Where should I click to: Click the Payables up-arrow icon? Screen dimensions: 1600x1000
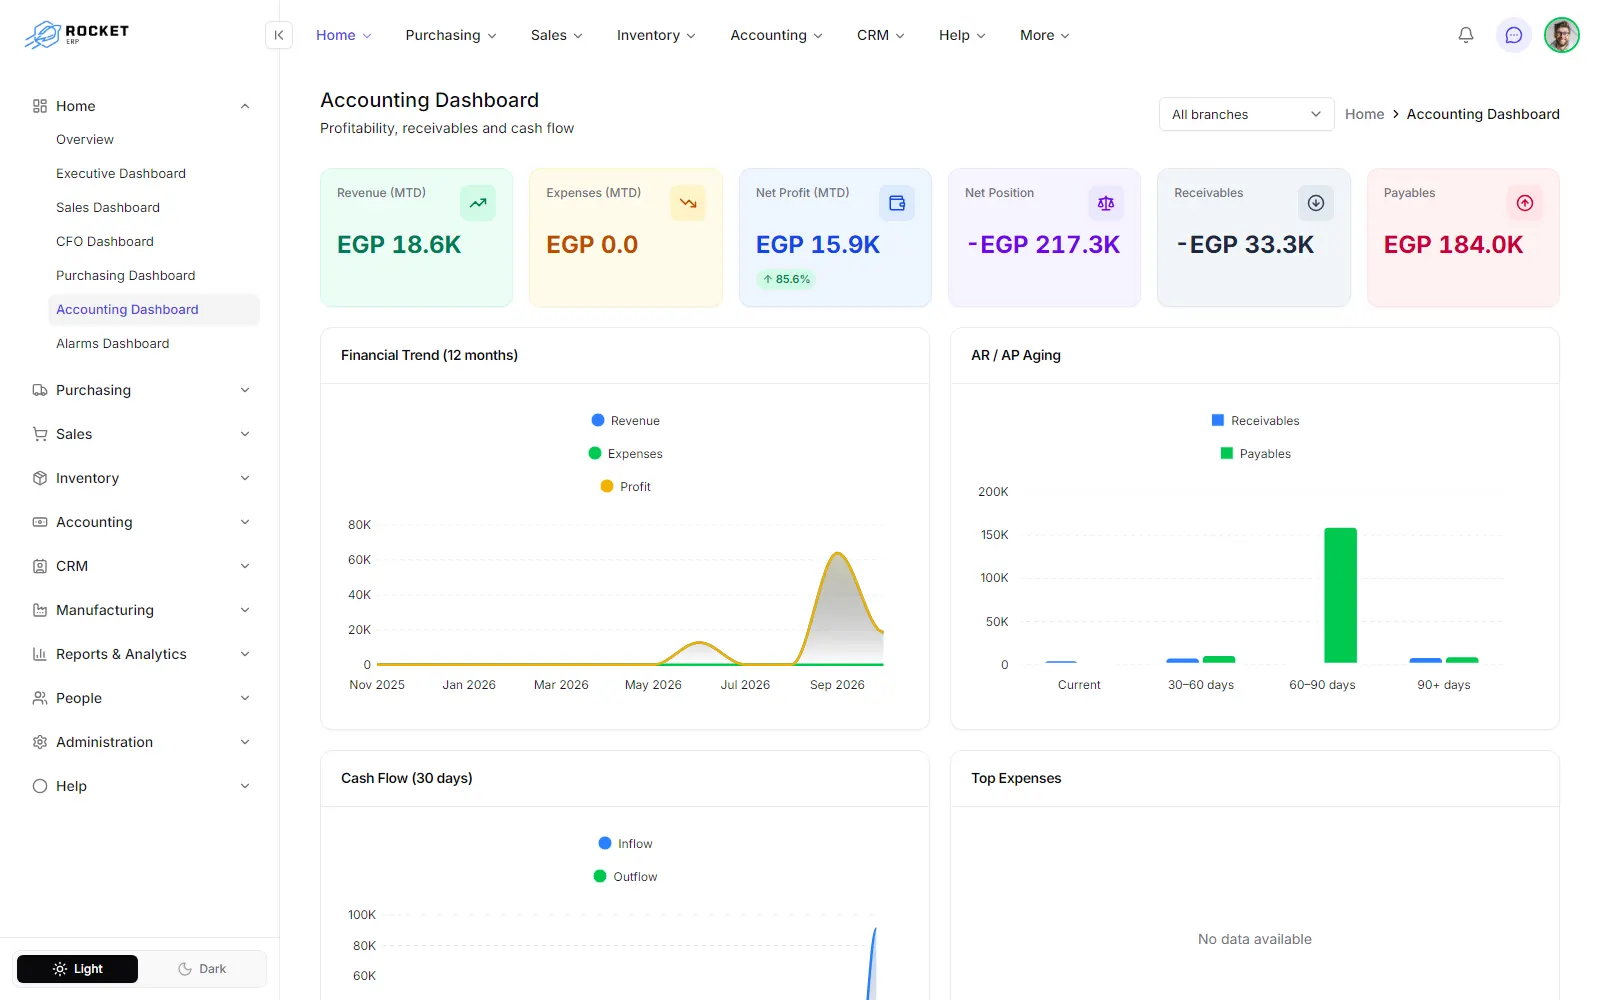pos(1525,203)
